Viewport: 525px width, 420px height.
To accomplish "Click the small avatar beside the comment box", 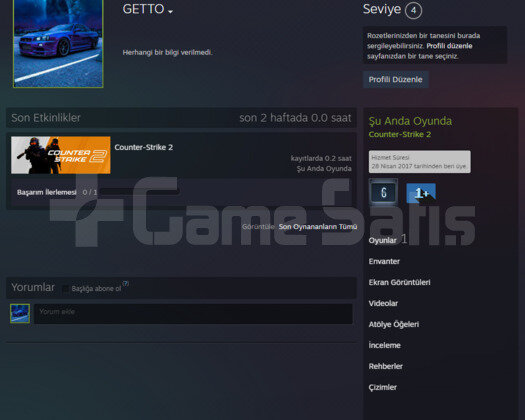I will tap(20, 313).
